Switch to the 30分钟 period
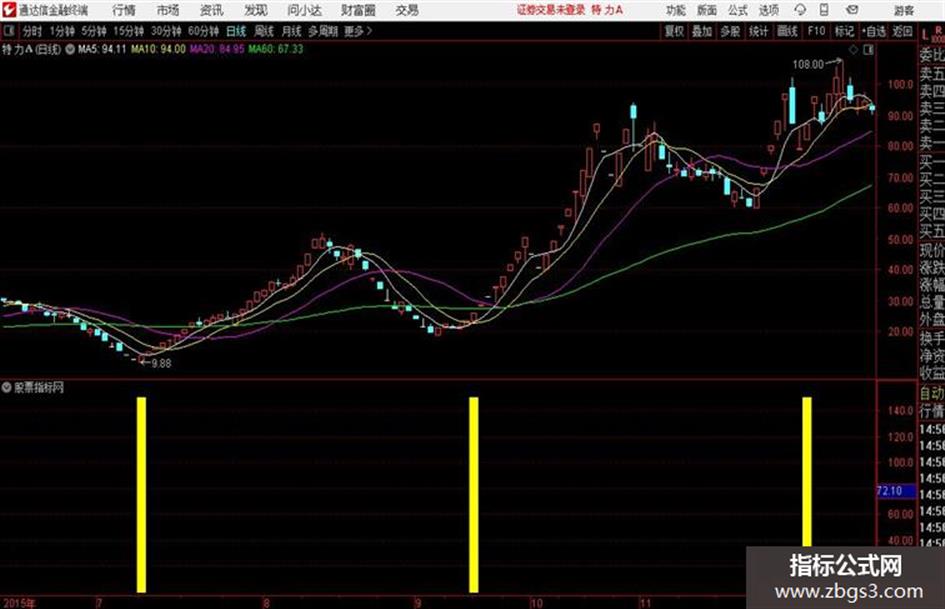Image resolution: width=945 pixels, height=609 pixels. (x=166, y=31)
